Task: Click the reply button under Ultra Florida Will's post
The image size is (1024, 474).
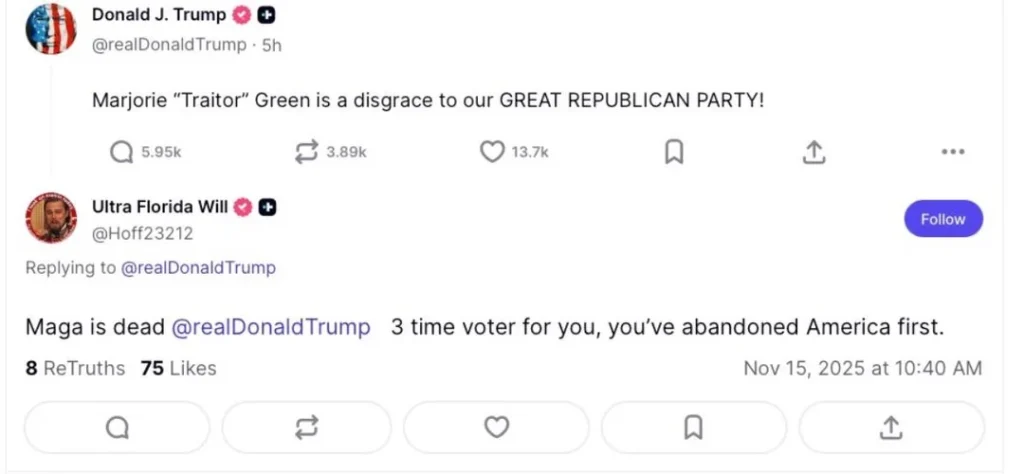Action: [117, 427]
